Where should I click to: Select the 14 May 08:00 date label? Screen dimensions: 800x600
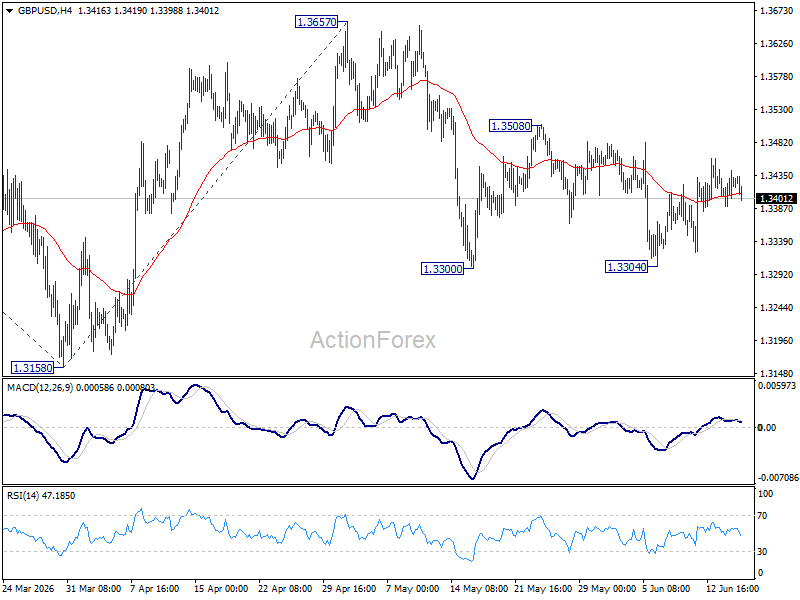(x=478, y=588)
